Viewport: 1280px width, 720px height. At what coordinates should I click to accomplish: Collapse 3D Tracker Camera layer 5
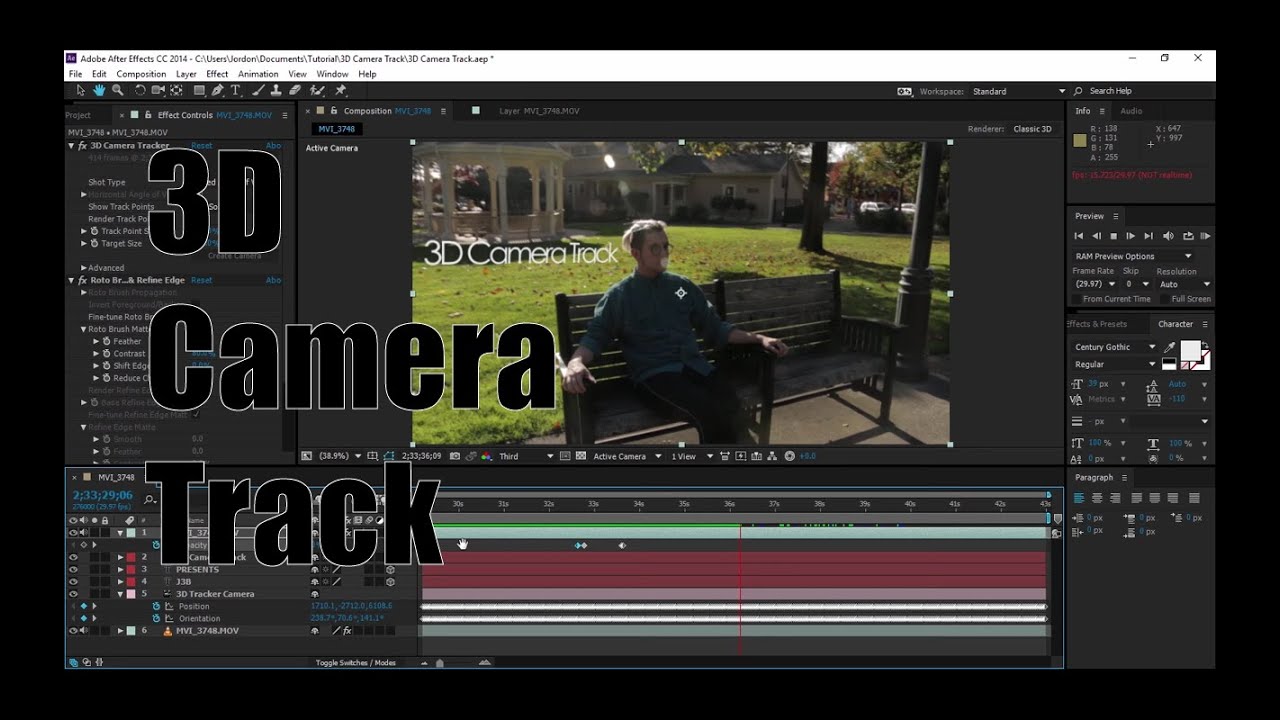click(121, 594)
